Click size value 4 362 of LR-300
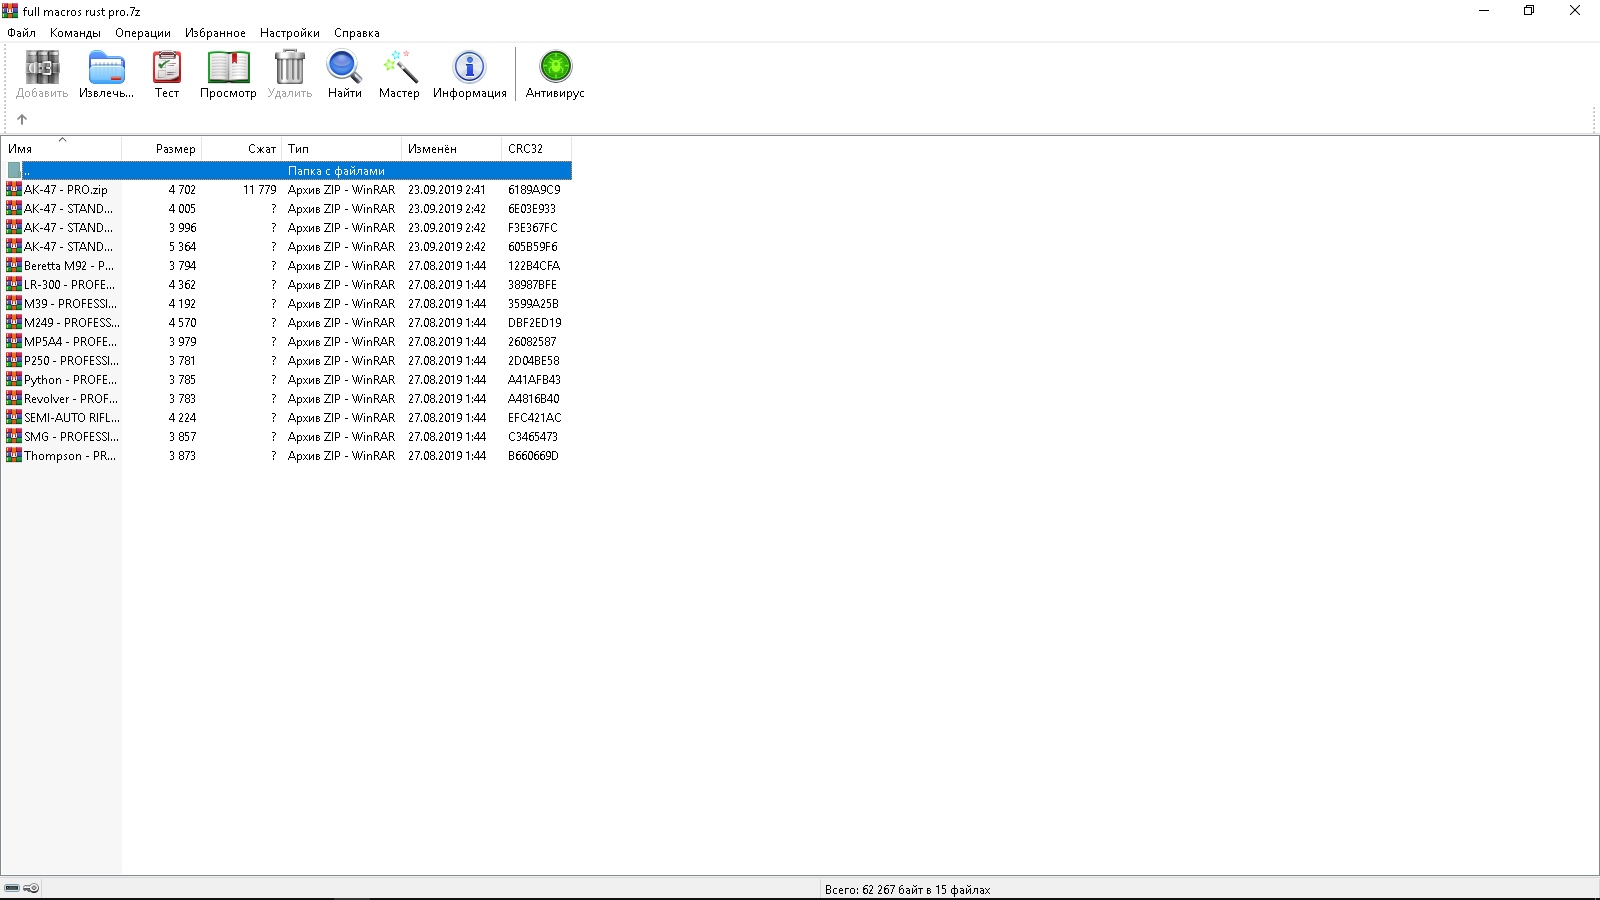The image size is (1600, 900). point(182,284)
